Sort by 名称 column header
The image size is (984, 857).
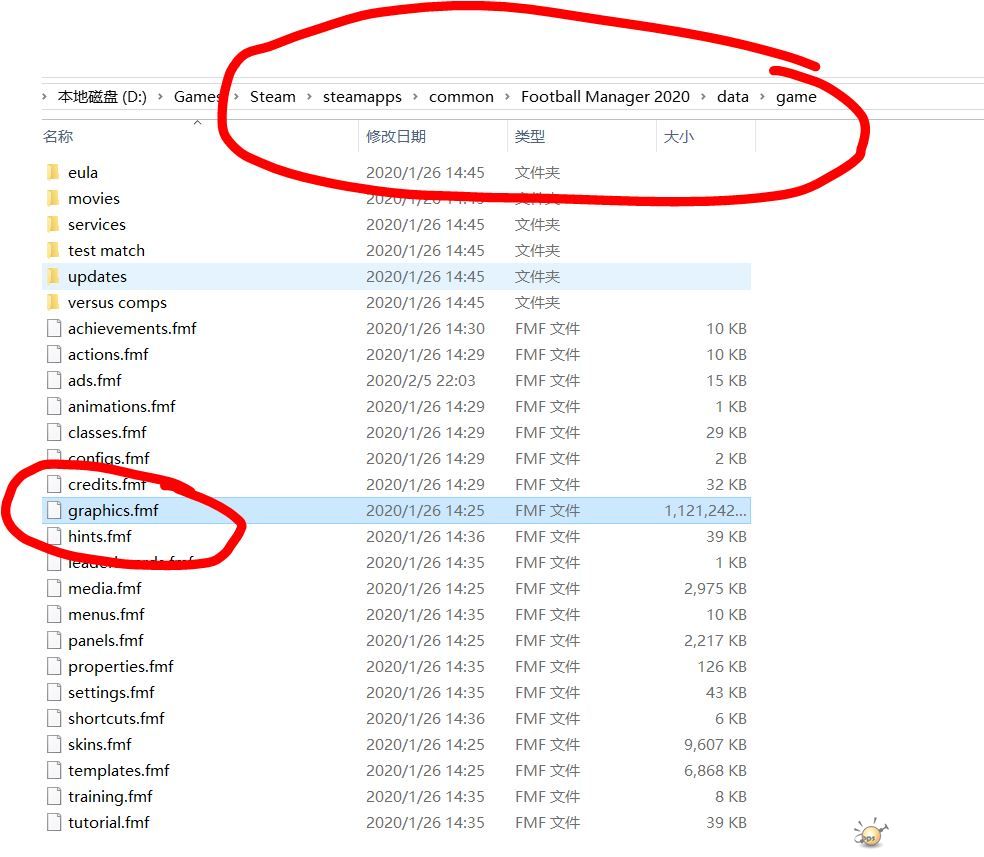(x=58, y=136)
